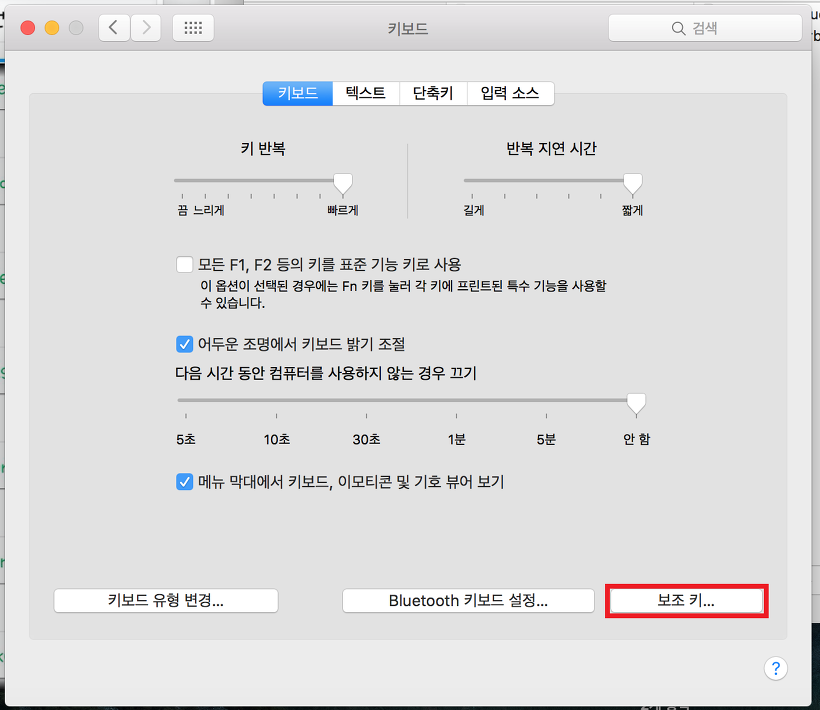Click the backlight turn-off time slider handle
820x710 pixels.
[635, 402]
